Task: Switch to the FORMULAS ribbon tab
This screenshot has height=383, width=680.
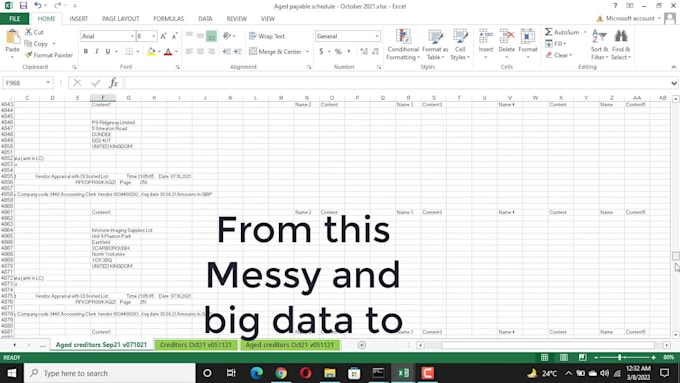Action: point(168,19)
